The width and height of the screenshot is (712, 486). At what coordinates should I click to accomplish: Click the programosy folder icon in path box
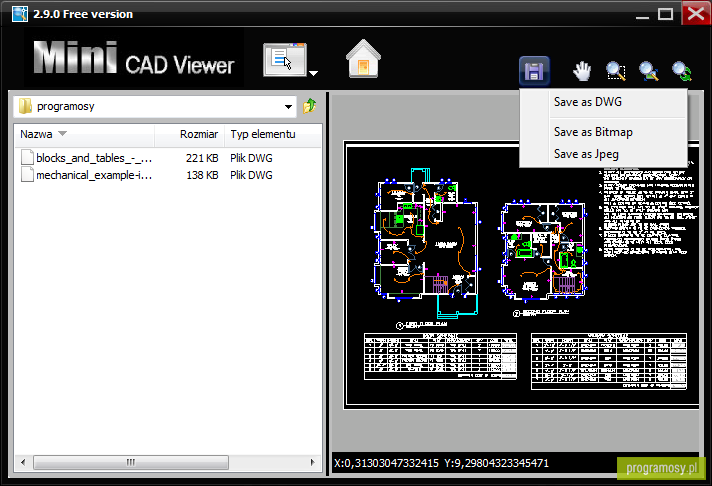25,106
